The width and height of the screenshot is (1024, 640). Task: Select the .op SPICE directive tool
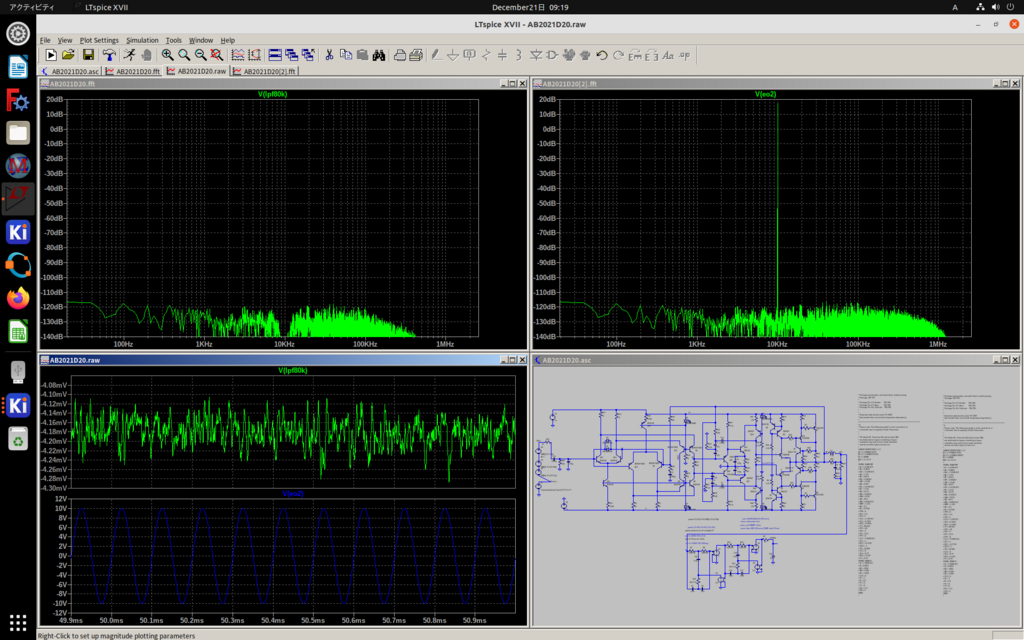coord(684,56)
